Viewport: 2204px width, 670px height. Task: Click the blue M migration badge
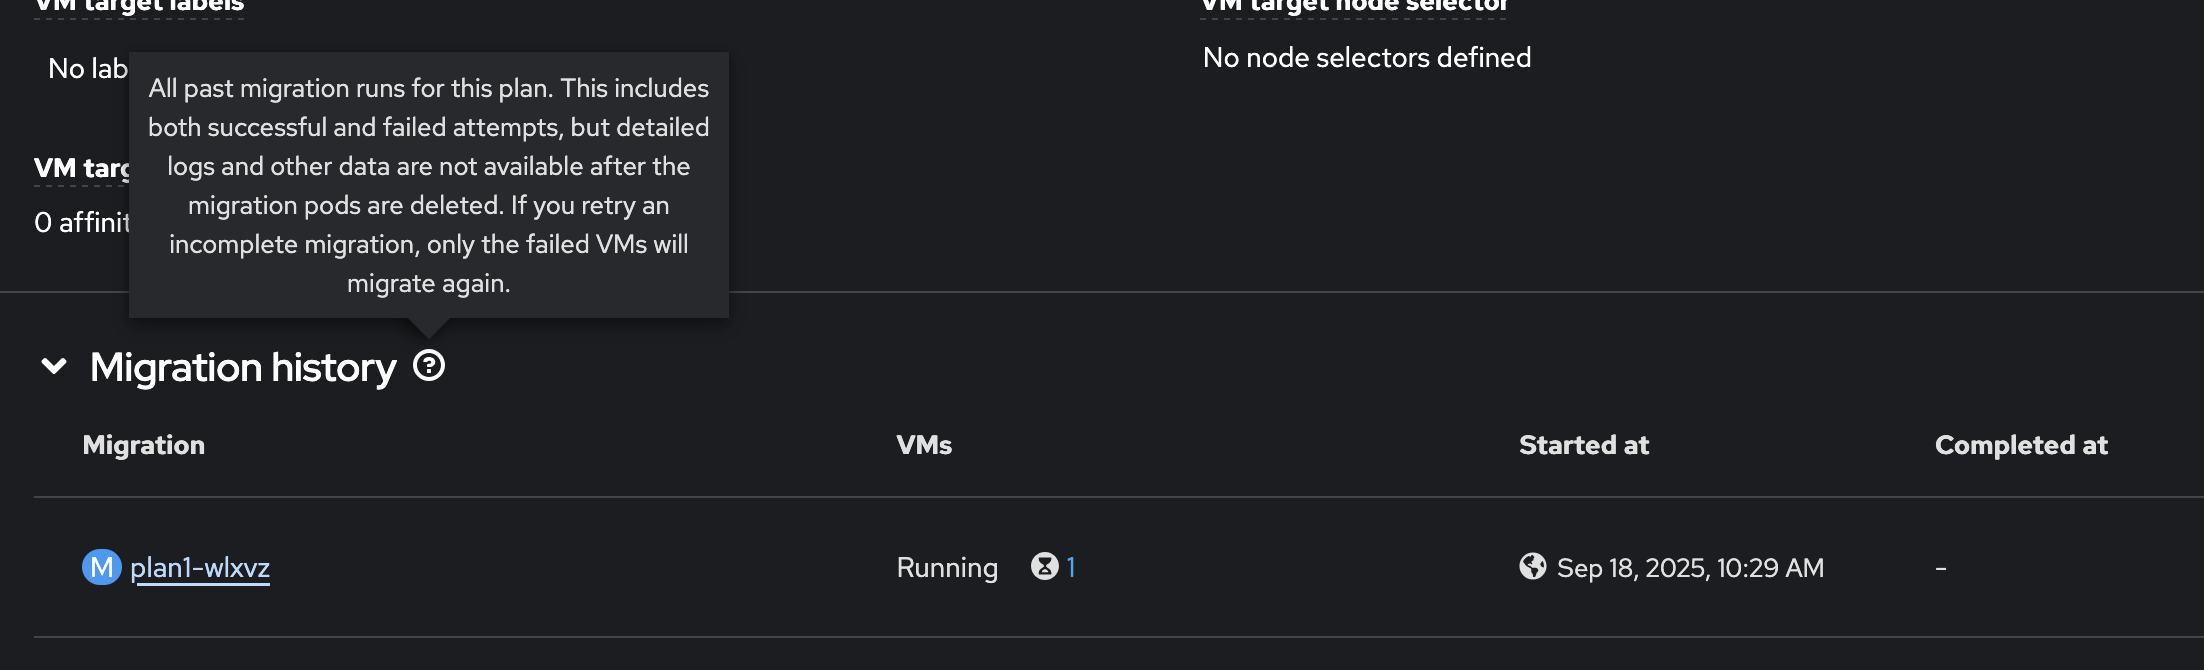tap(101, 567)
